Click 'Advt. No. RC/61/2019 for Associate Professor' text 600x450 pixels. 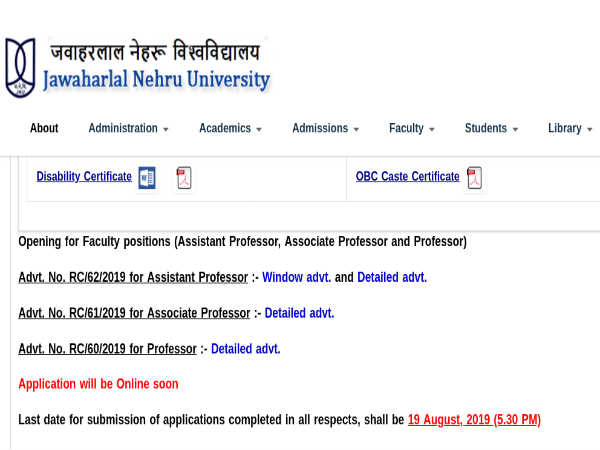[x=134, y=313]
